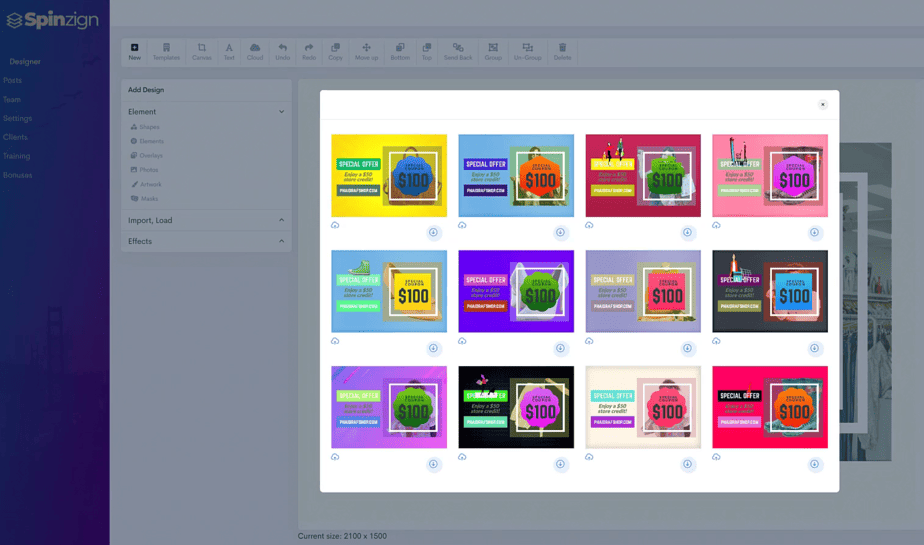Click the Undo toolbar icon

click(x=282, y=51)
